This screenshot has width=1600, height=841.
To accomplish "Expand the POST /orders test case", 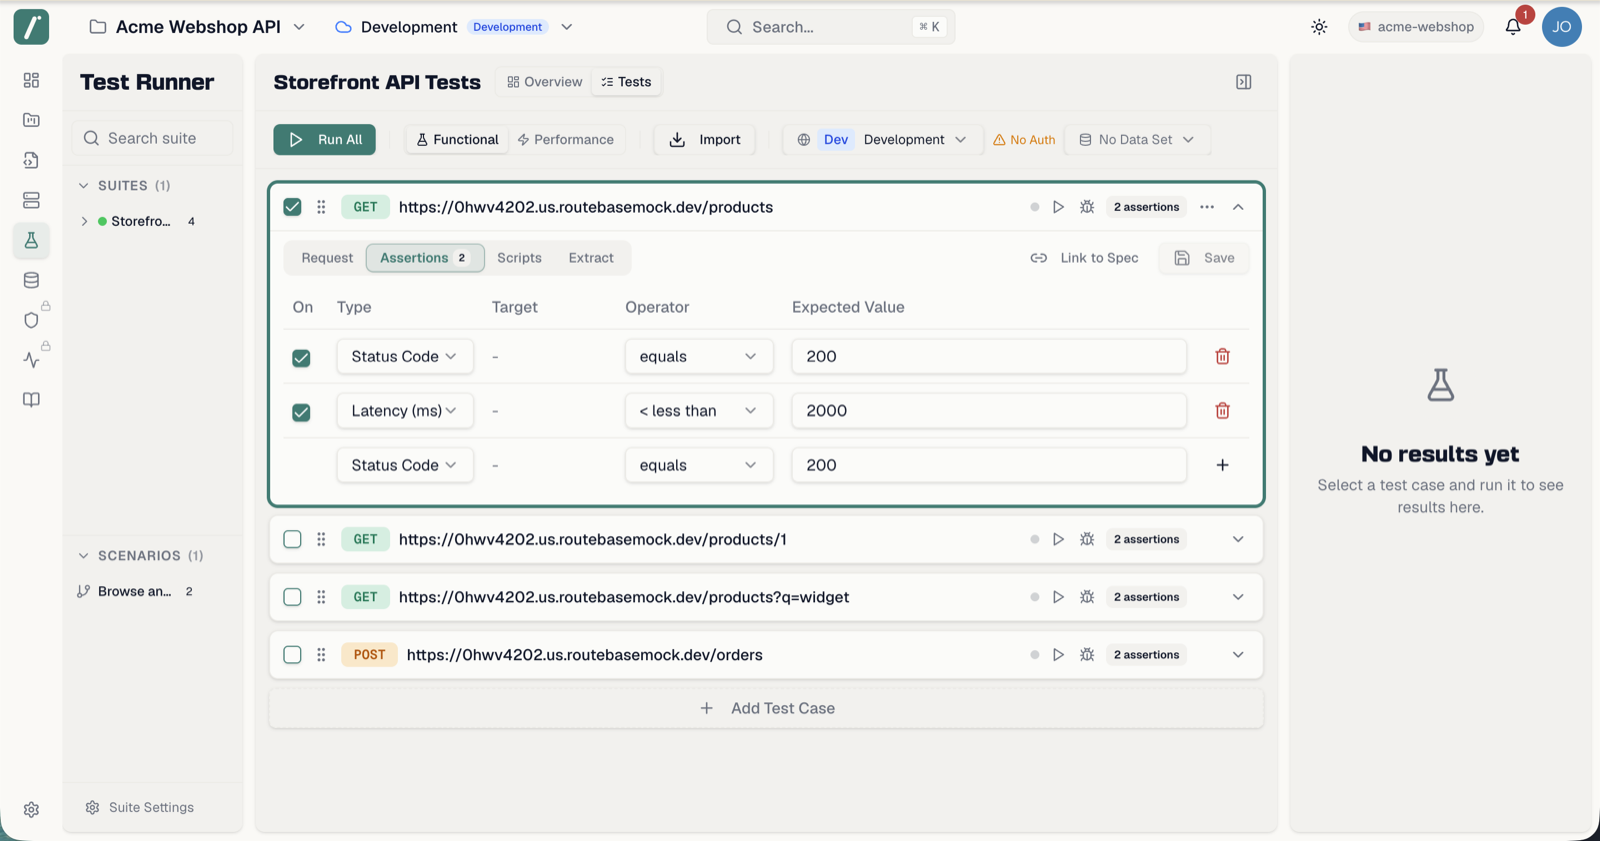I will click(x=1238, y=655).
